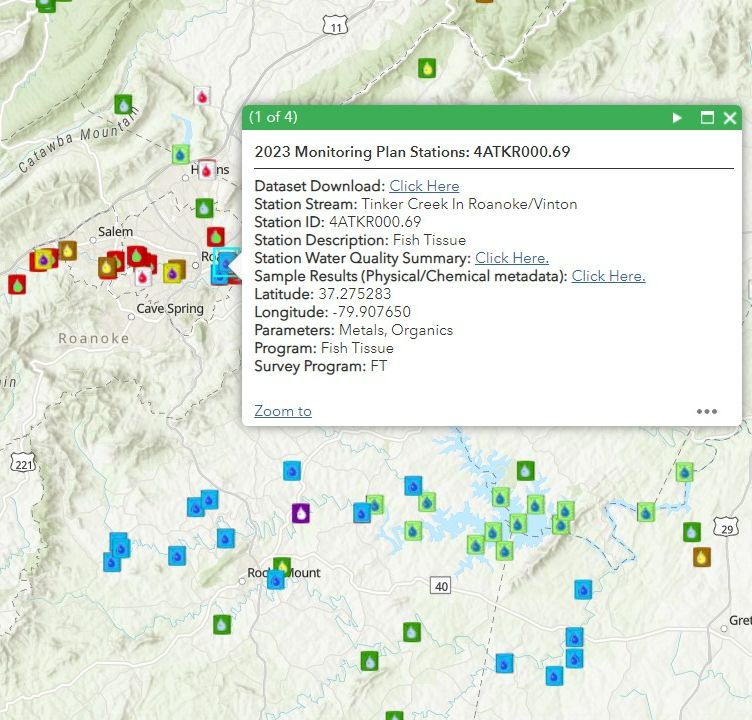Viewport: 752px width, 720px height.
Task: Open the popup's three-dot actions menu
Action: (707, 411)
